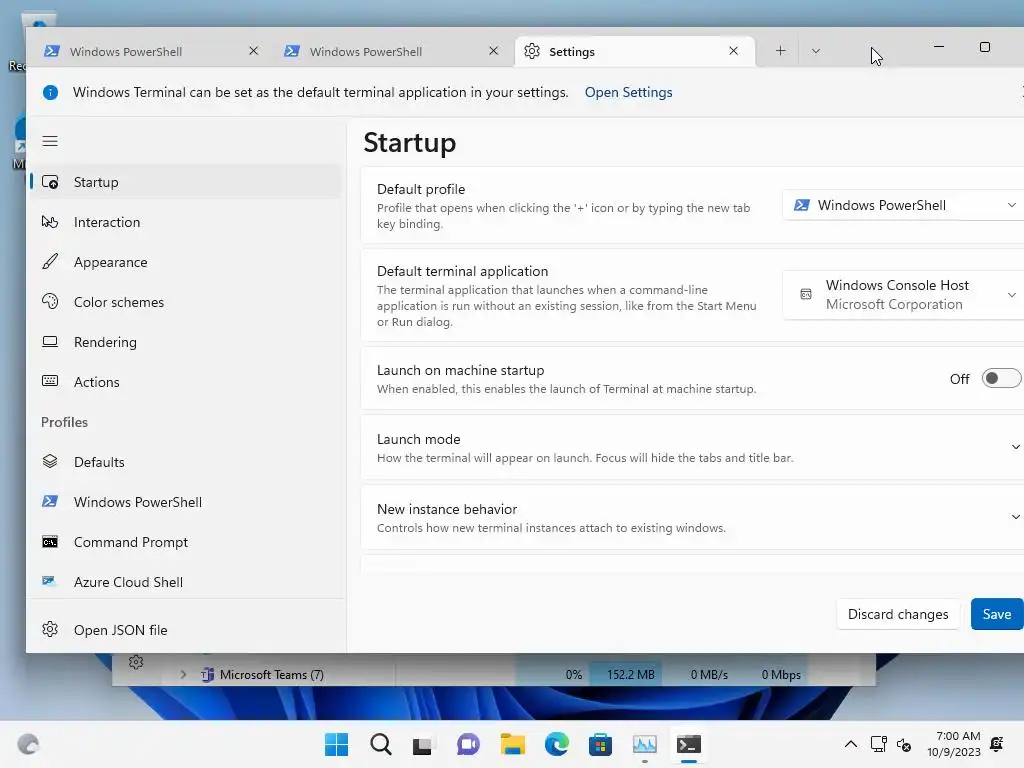Close the first Windows PowerShell tab

253,51
